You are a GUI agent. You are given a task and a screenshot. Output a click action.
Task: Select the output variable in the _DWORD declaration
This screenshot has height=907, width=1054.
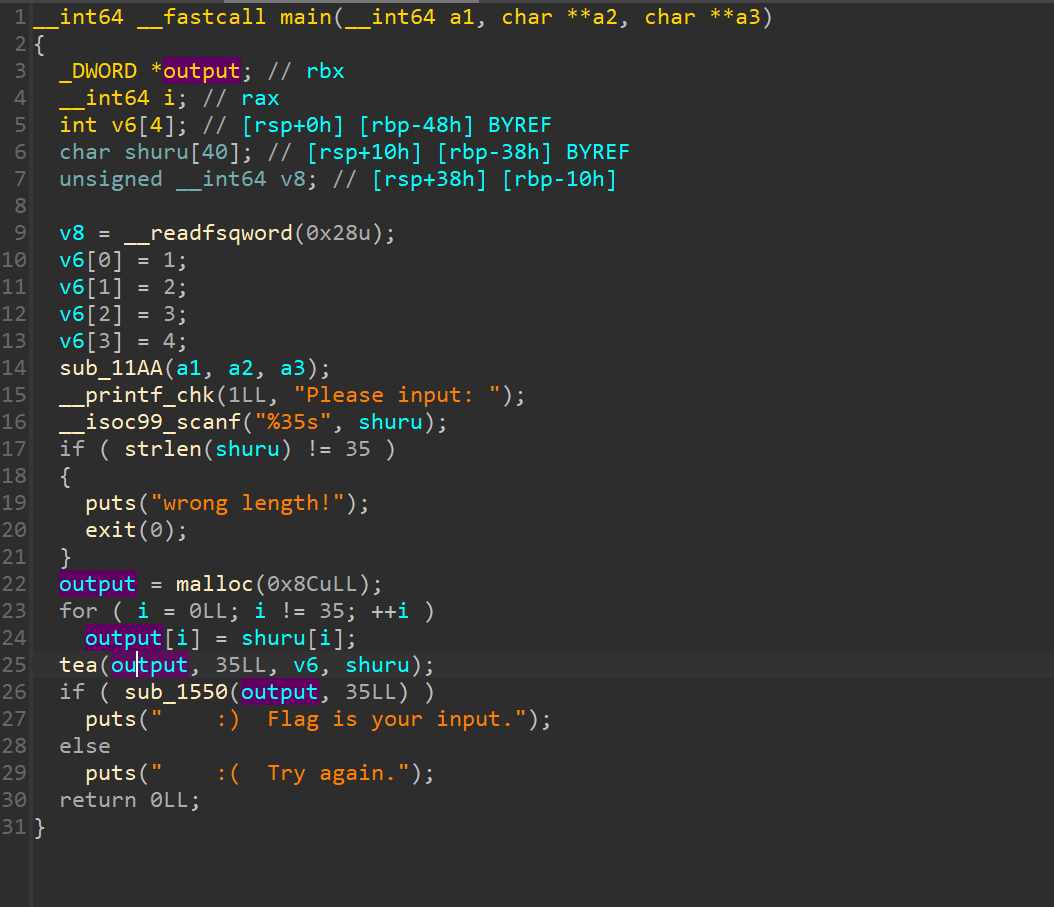(x=201, y=71)
